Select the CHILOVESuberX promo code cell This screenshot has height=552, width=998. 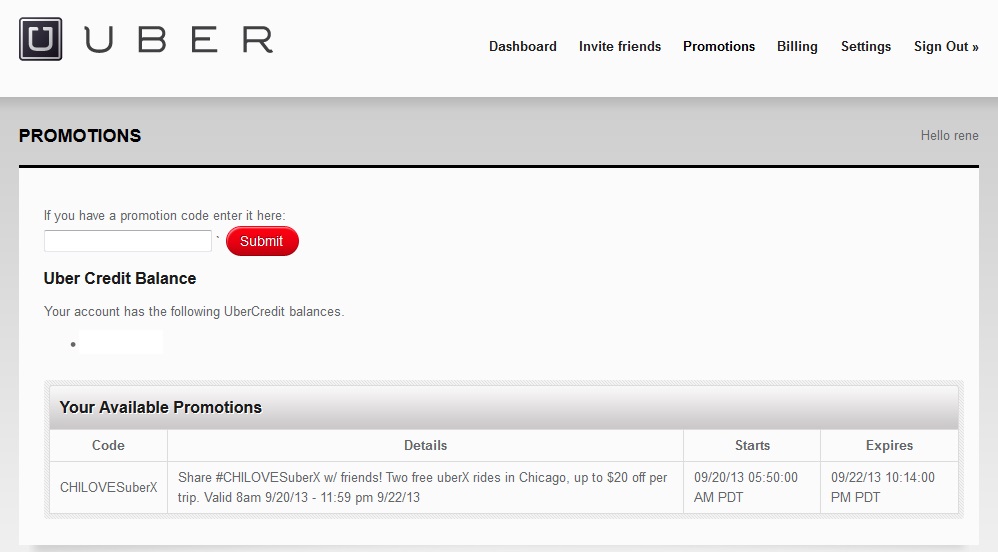(x=108, y=487)
